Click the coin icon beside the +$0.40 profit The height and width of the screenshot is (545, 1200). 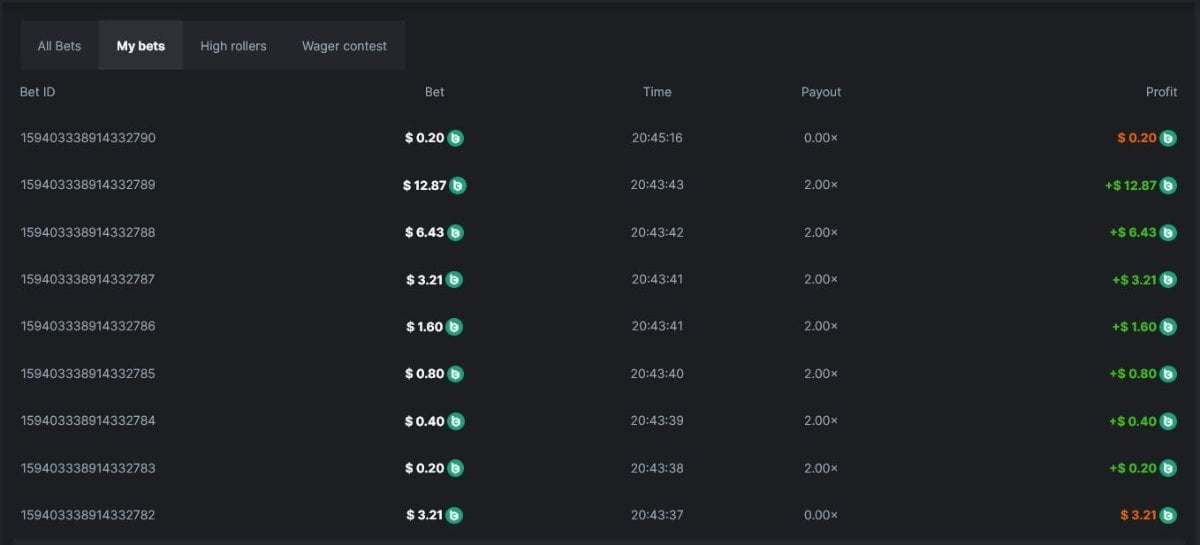pyautogui.click(x=1168, y=421)
